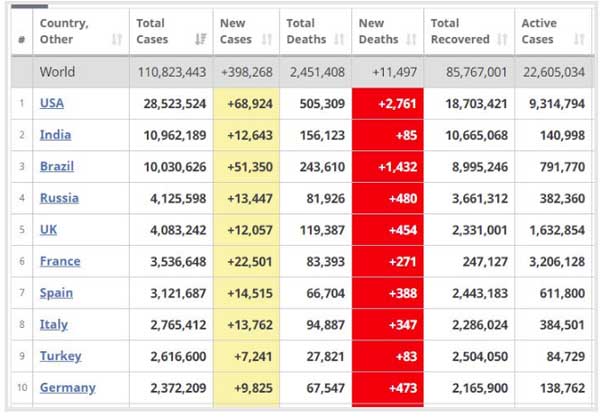The width and height of the screenshot is (600, 417).
Task: Click the UK link
Action: pyautogui.click(x=48, y=230)
